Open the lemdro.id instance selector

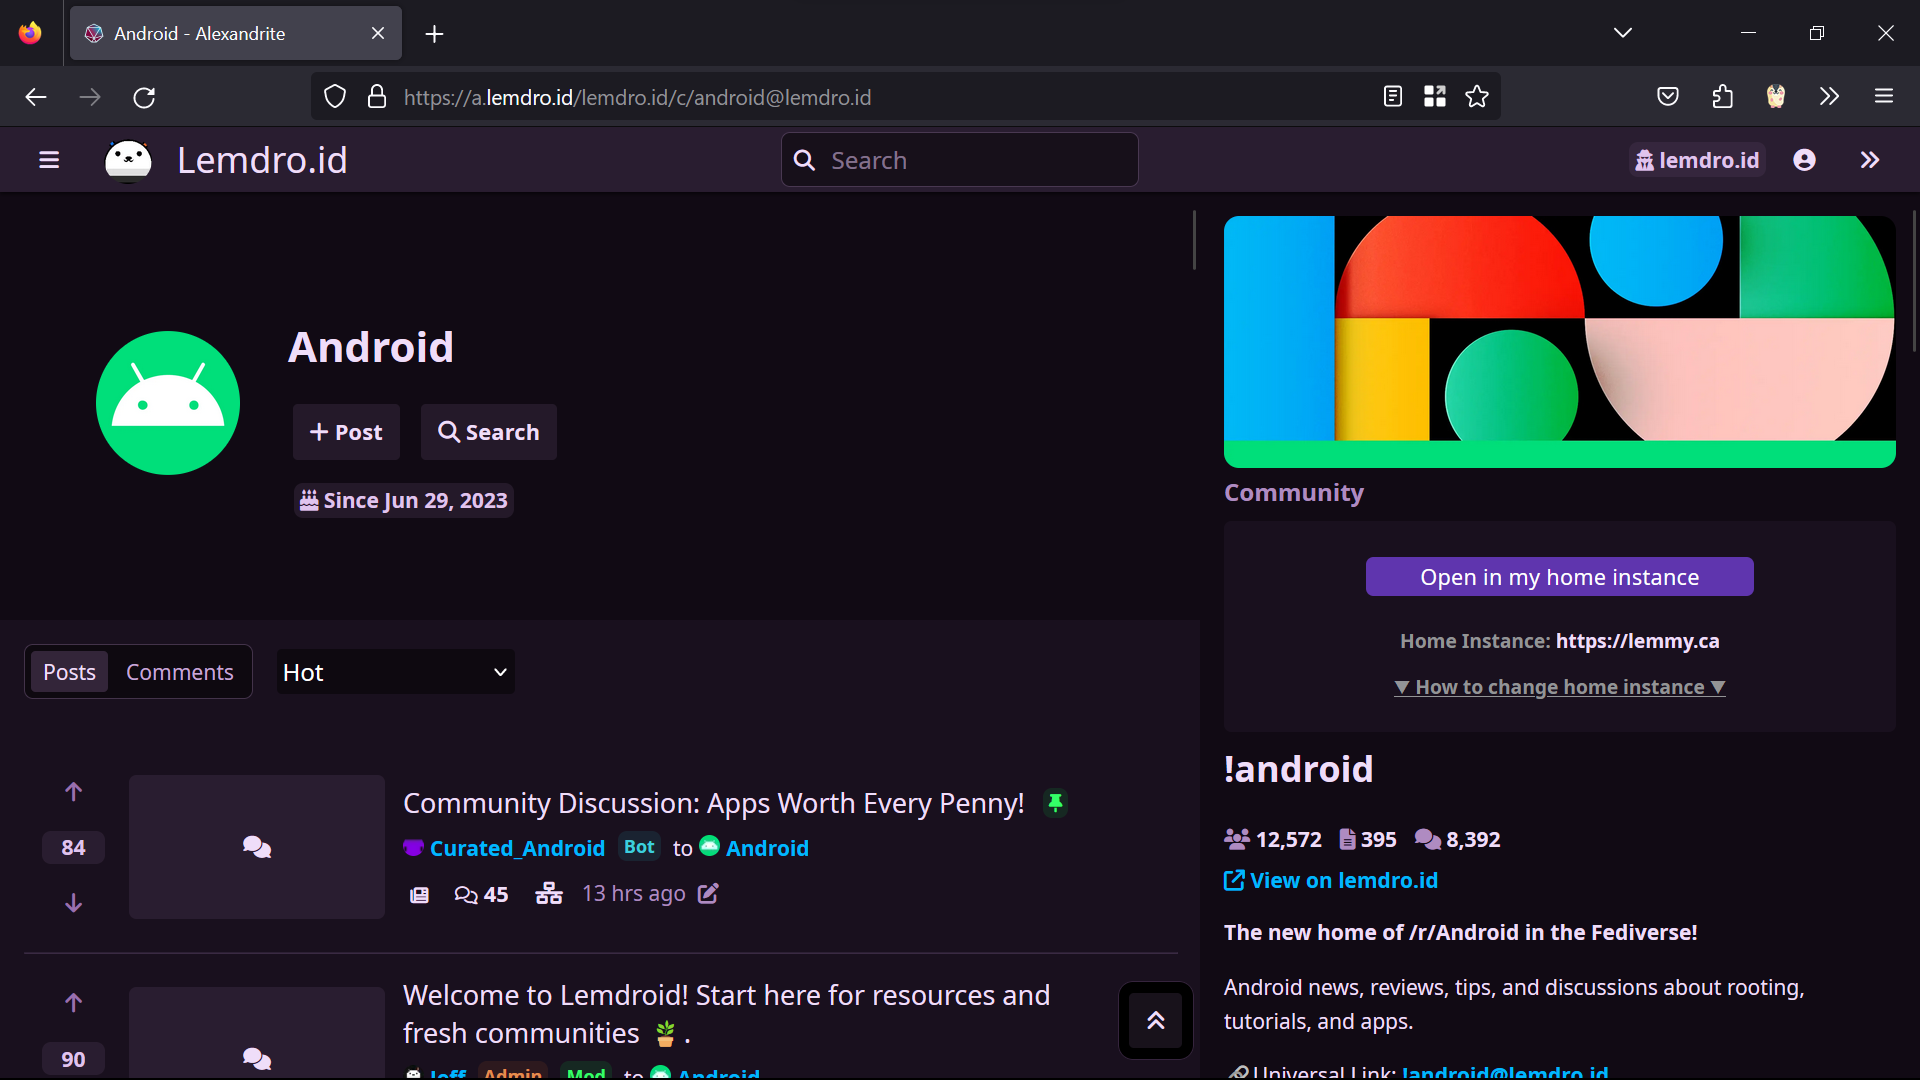pos(1697,160)
